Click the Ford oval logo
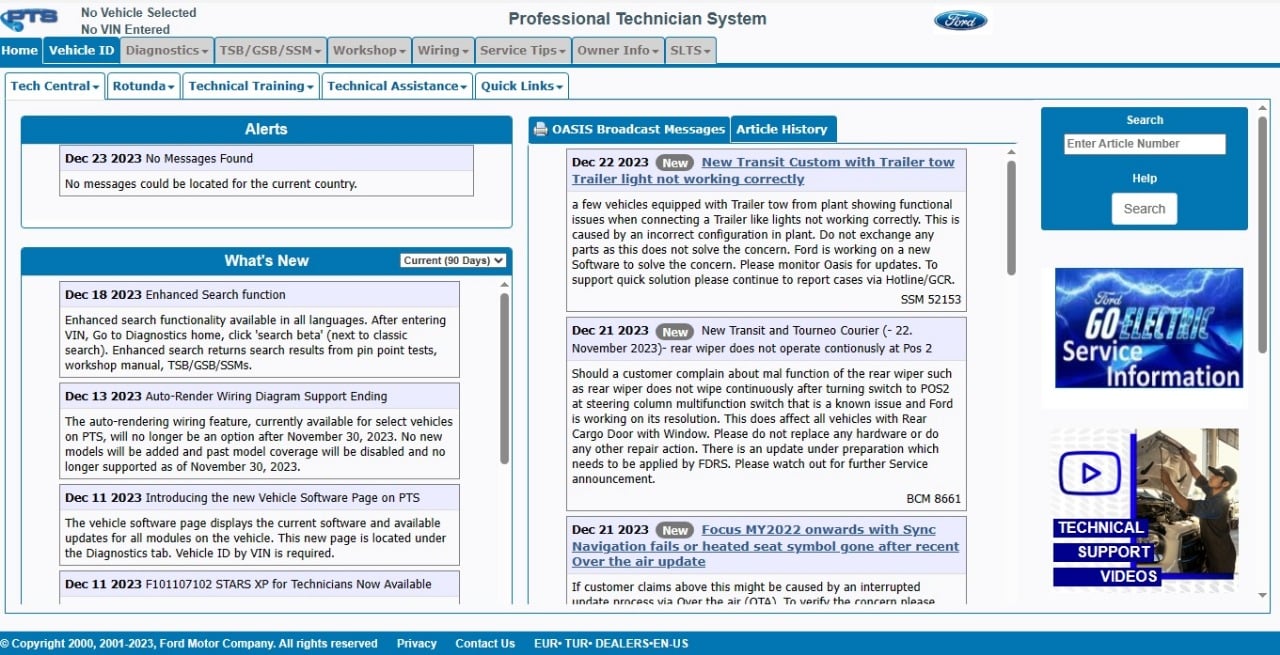Image resolution: width=1280 pixels, height=655 pixels. [x=960, y=21]
